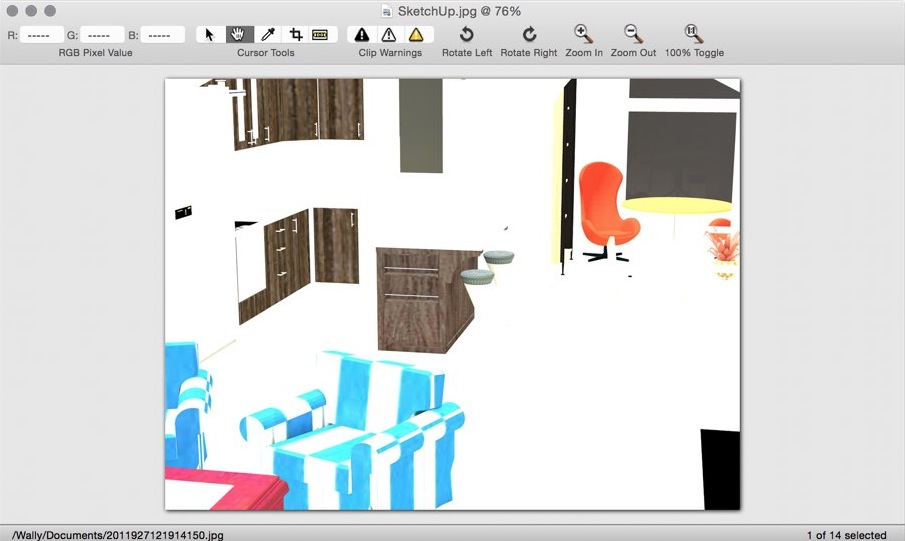Click the 'Rotate Right' label
Viewport: 905px width, 541px height.
point(529,53)
